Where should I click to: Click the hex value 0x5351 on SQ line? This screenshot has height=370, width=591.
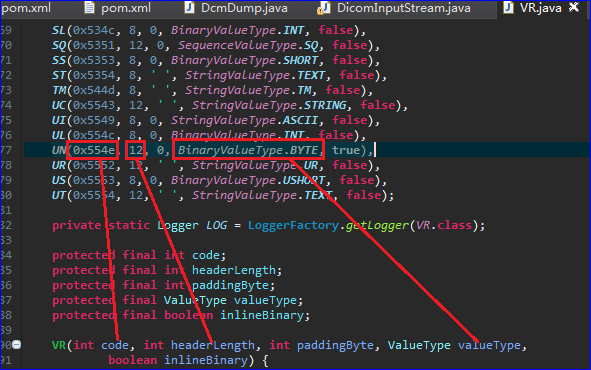(x=93, y=45)
